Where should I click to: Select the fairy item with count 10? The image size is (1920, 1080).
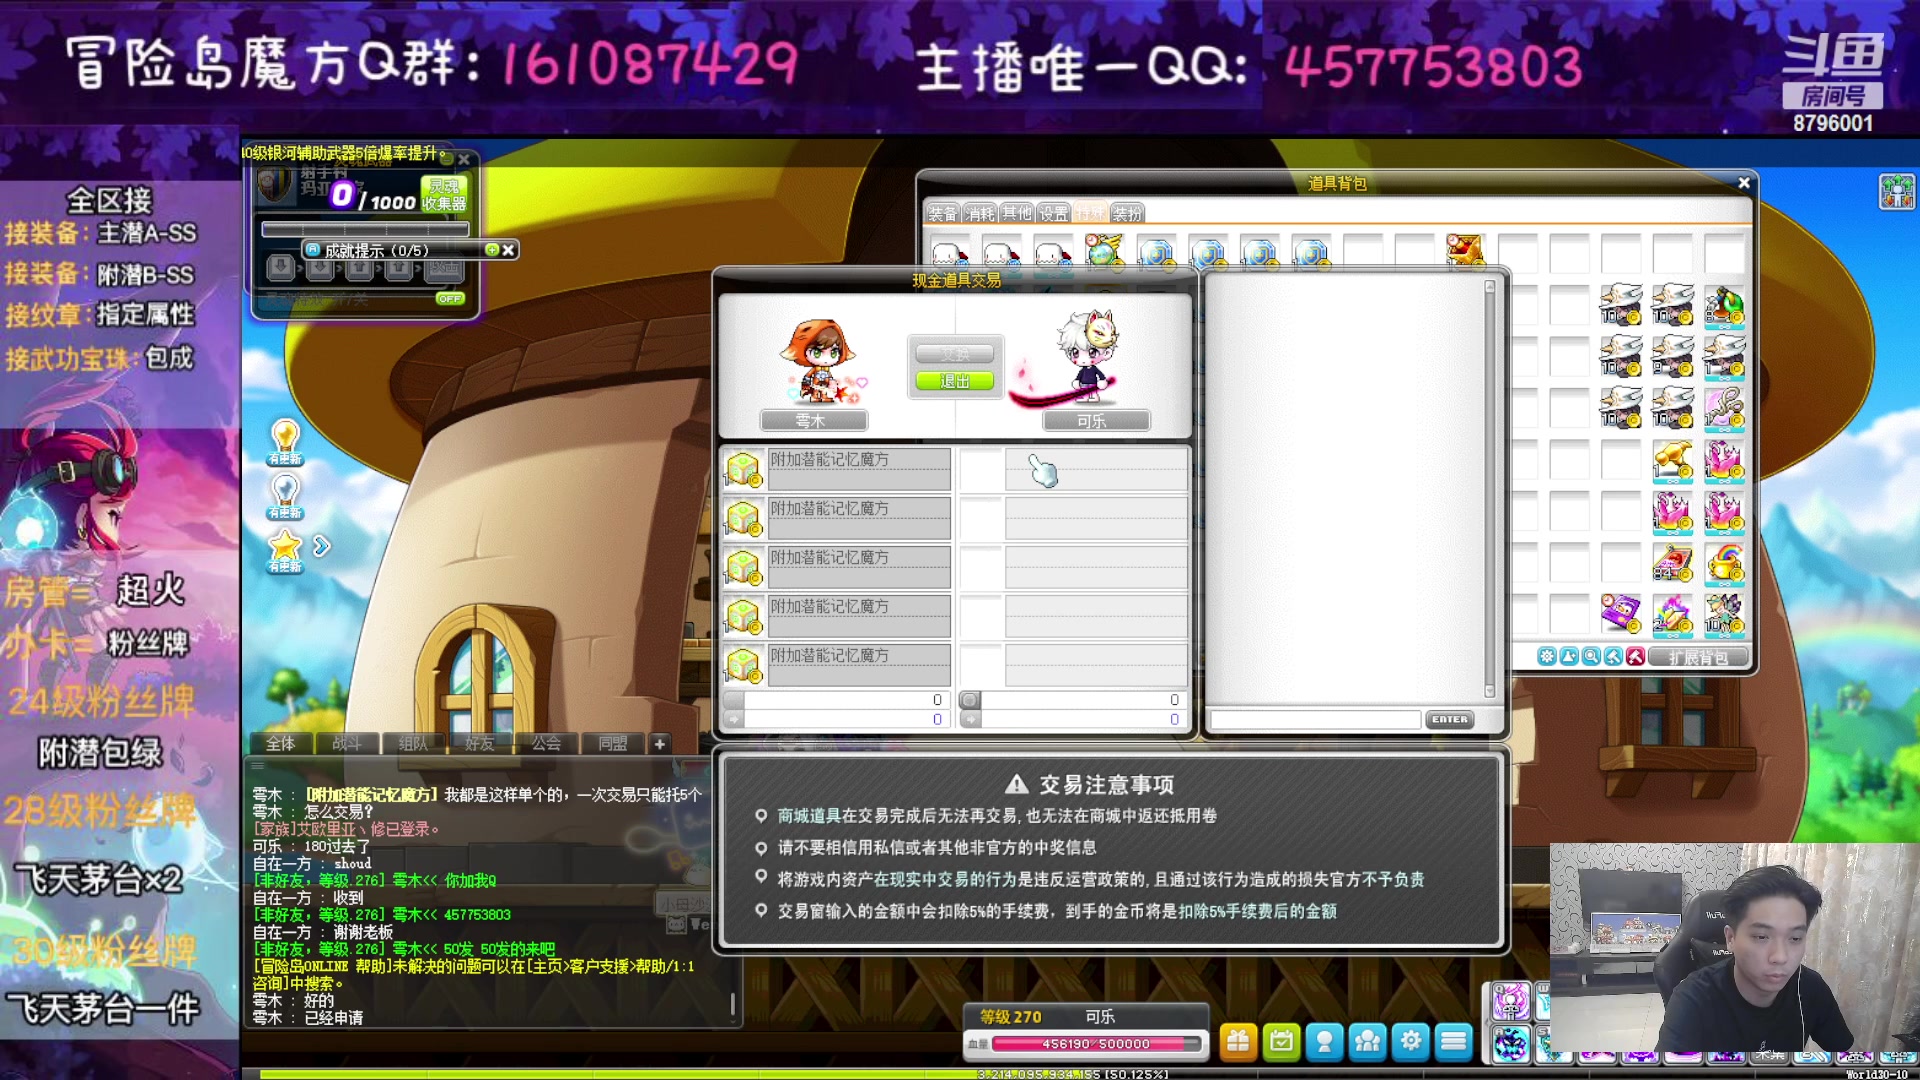tap(1724, 614)
